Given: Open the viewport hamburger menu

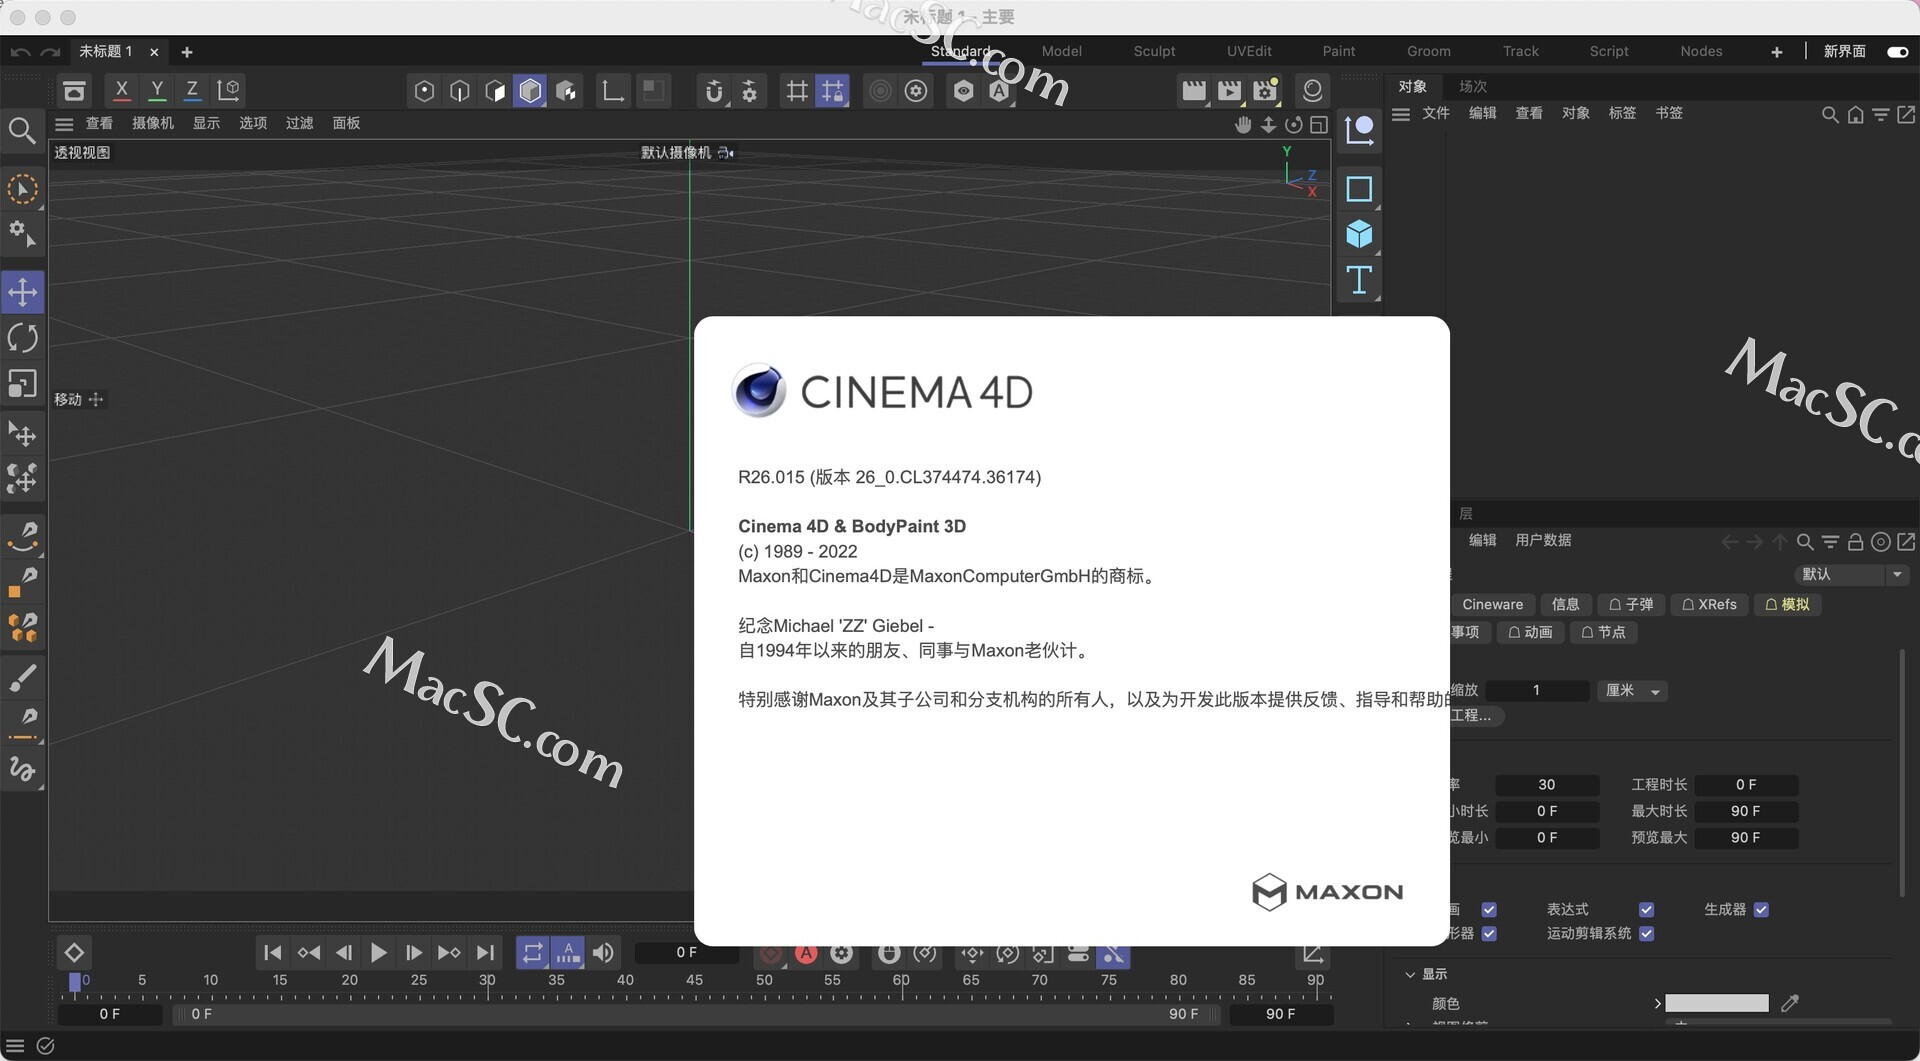Looking at the screenshot, I should pos(64,124).
